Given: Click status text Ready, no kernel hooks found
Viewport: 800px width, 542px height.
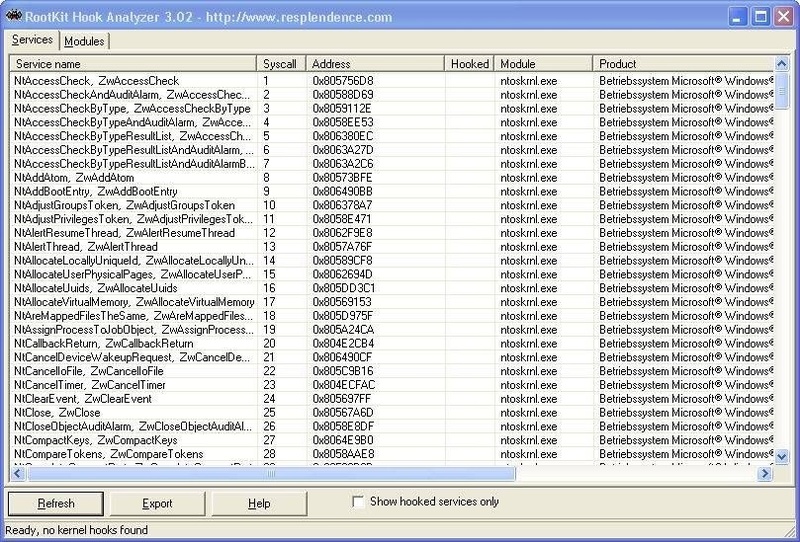Looking at the screenshot, I should (77, 530).
